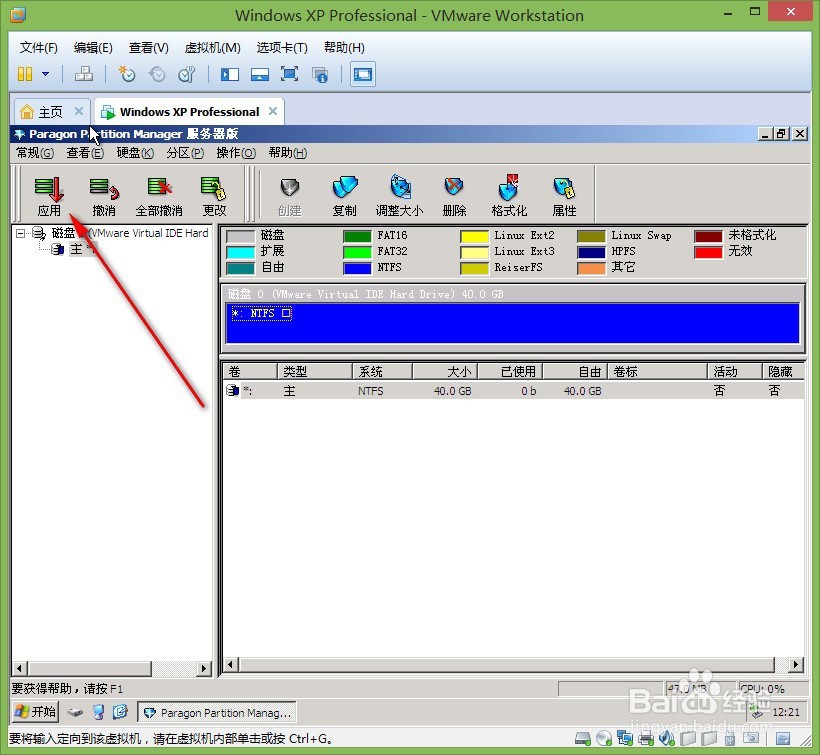The height and width of the screenshot is (755, 820).
Task: Click left tree pane scroll right arrow
Action: (204, 668)
